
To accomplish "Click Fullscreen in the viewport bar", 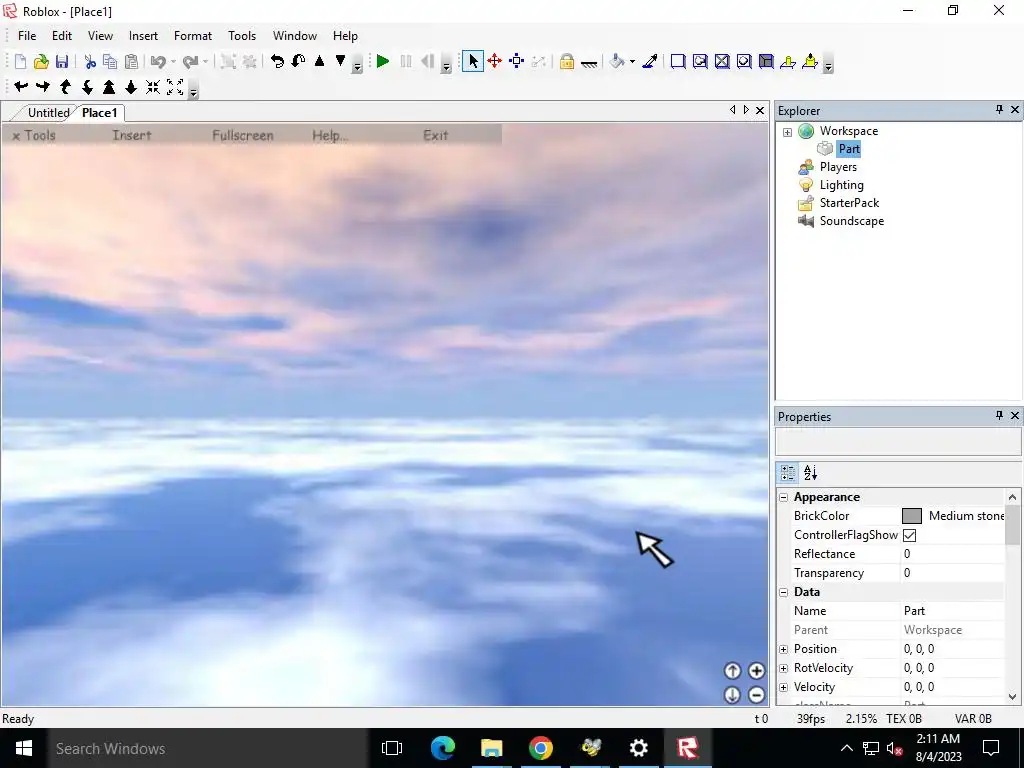I will [242, 135].
